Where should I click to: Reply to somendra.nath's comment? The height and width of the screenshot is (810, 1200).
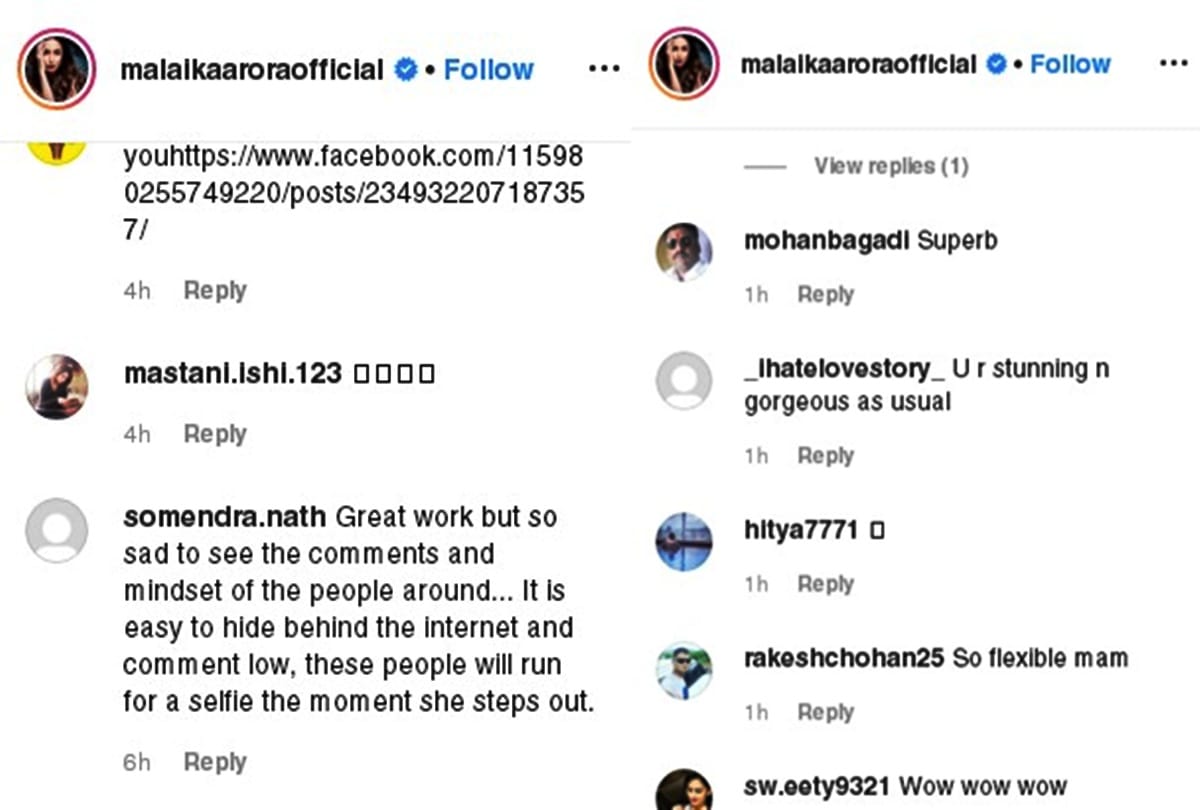(x=215, y=762)
